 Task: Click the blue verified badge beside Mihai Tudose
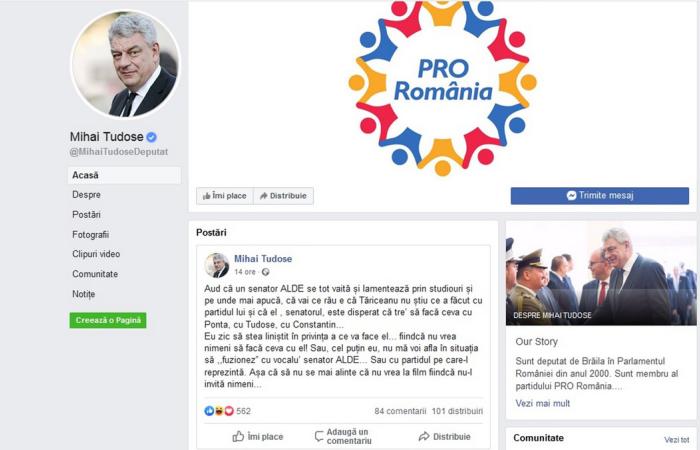point(151,137)
